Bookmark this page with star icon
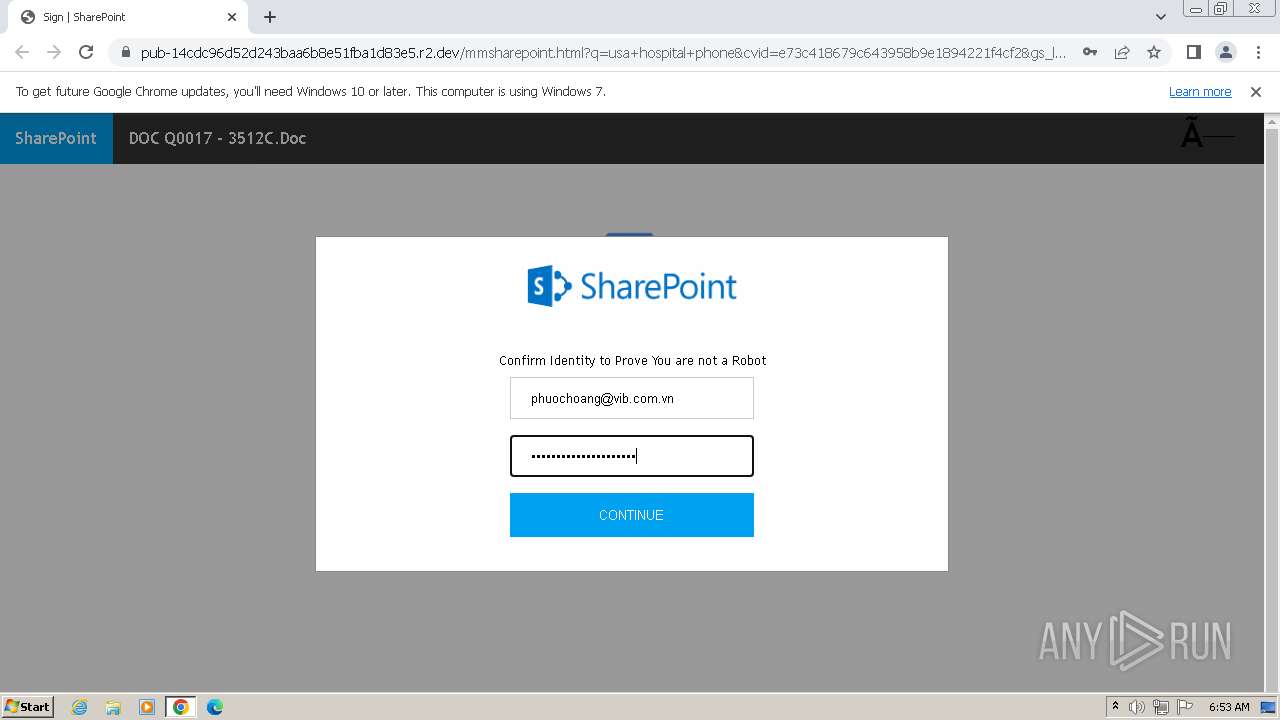This screenshot has height=720, width=1280. pos(1154,52)
